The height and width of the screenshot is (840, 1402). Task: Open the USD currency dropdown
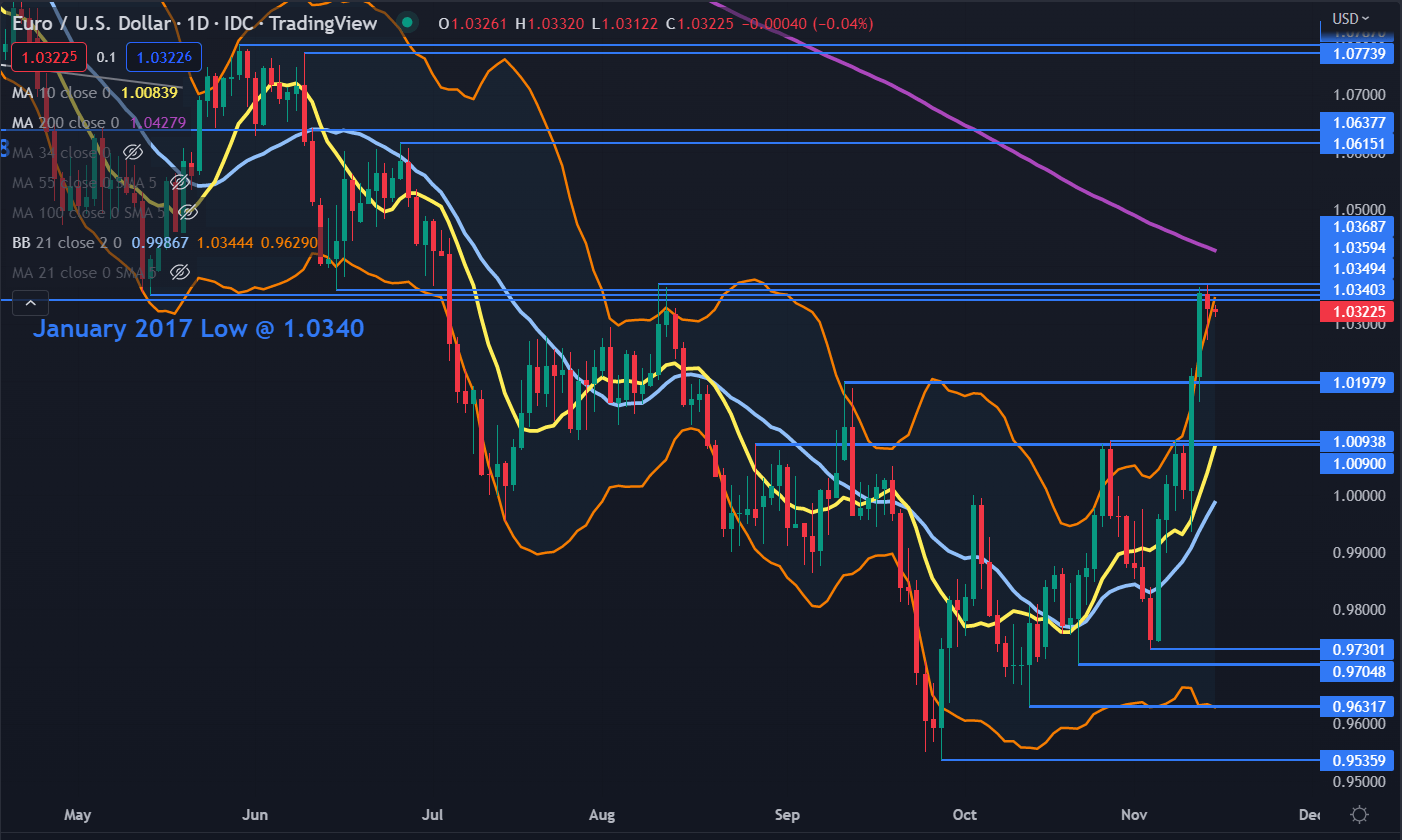coord(1351,18)
